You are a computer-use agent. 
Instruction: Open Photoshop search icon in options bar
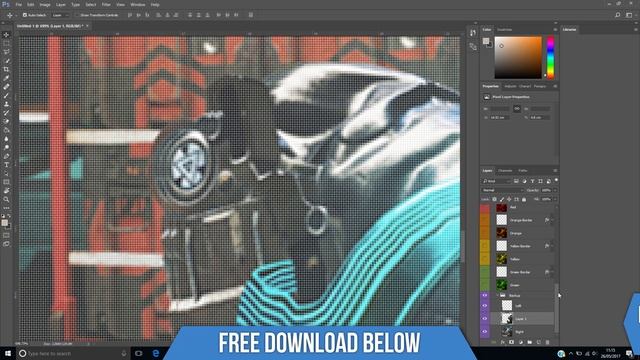pyautogui.click(x=618, y=15)
